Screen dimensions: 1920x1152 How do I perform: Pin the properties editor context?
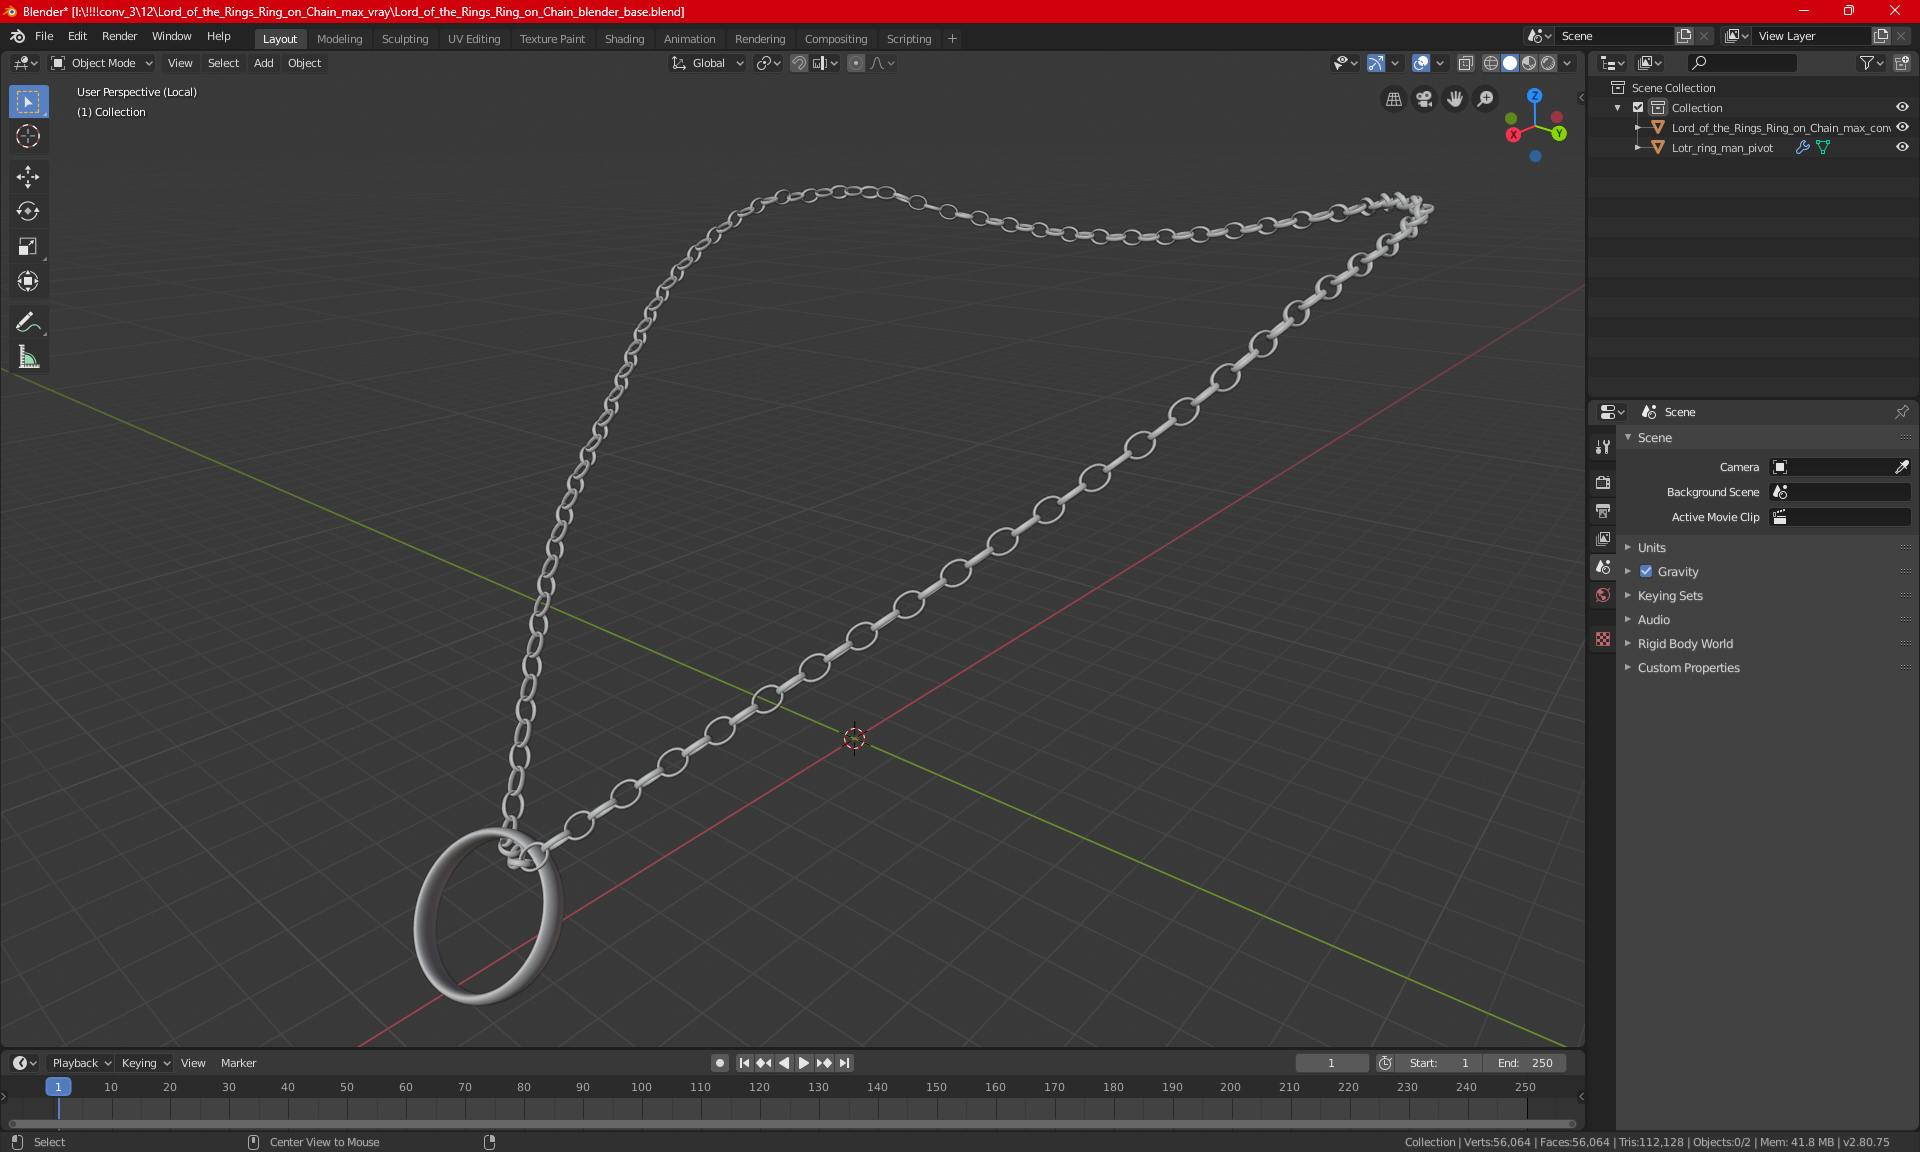coord(1902,412)
